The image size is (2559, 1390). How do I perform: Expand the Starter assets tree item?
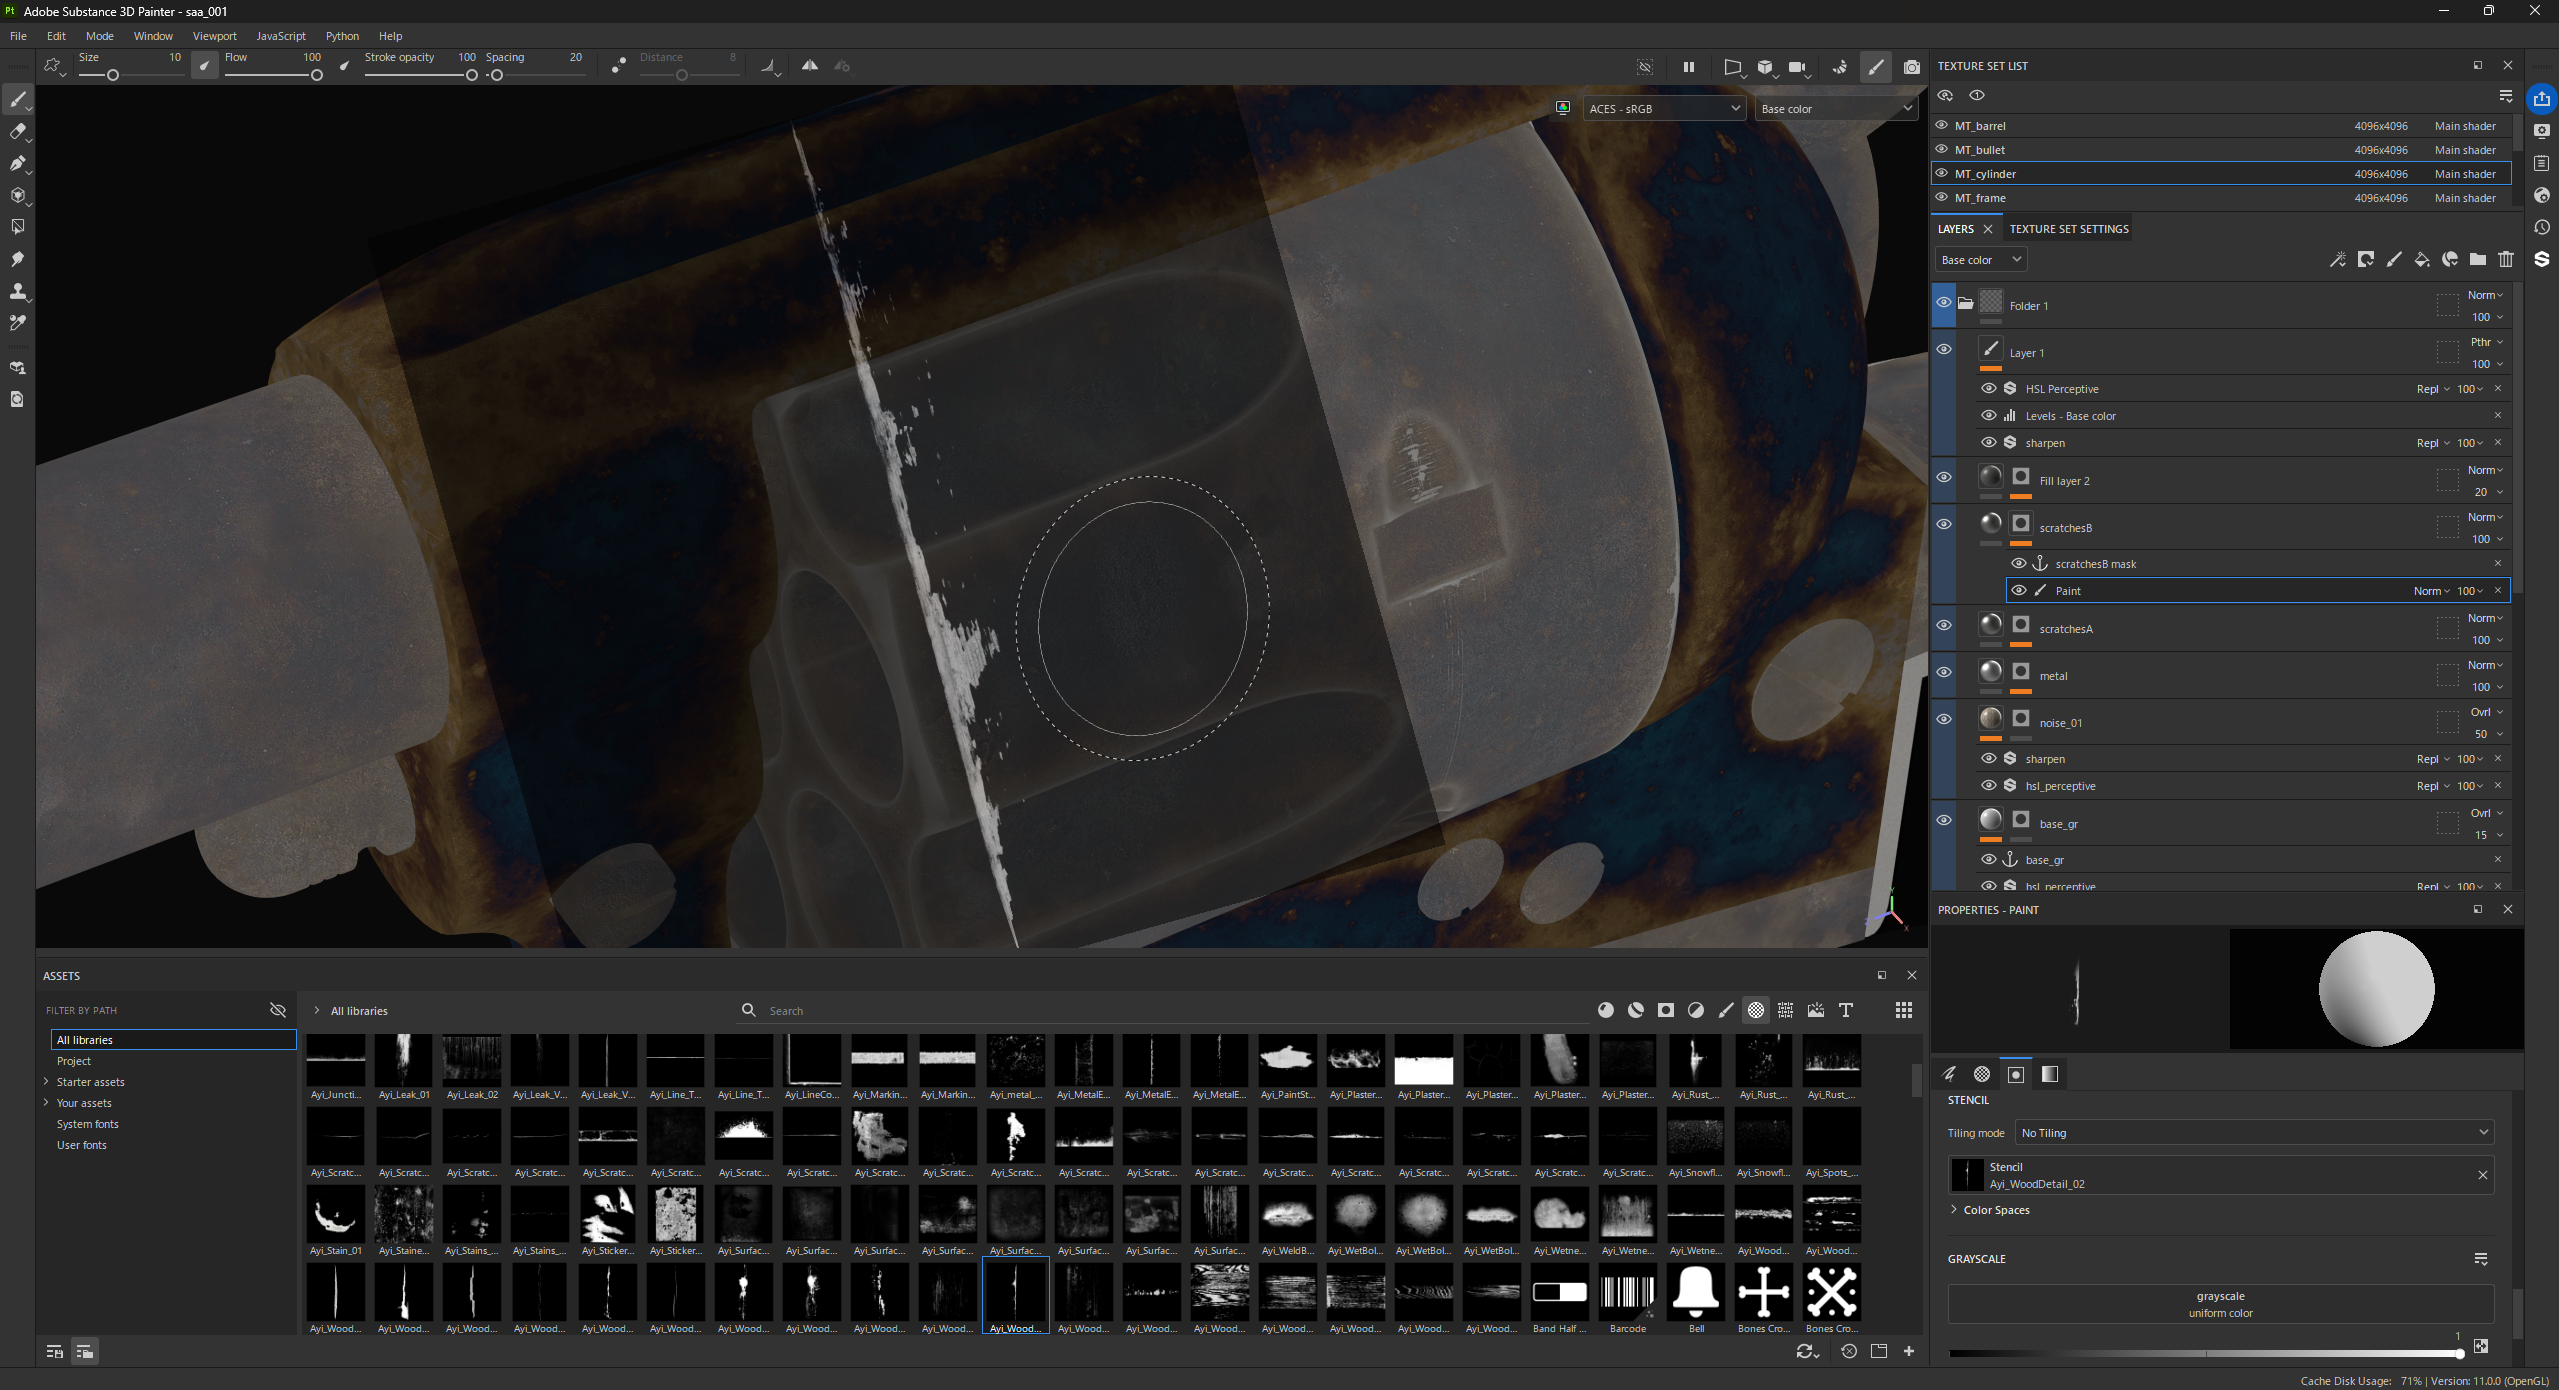pos(46,1081)
